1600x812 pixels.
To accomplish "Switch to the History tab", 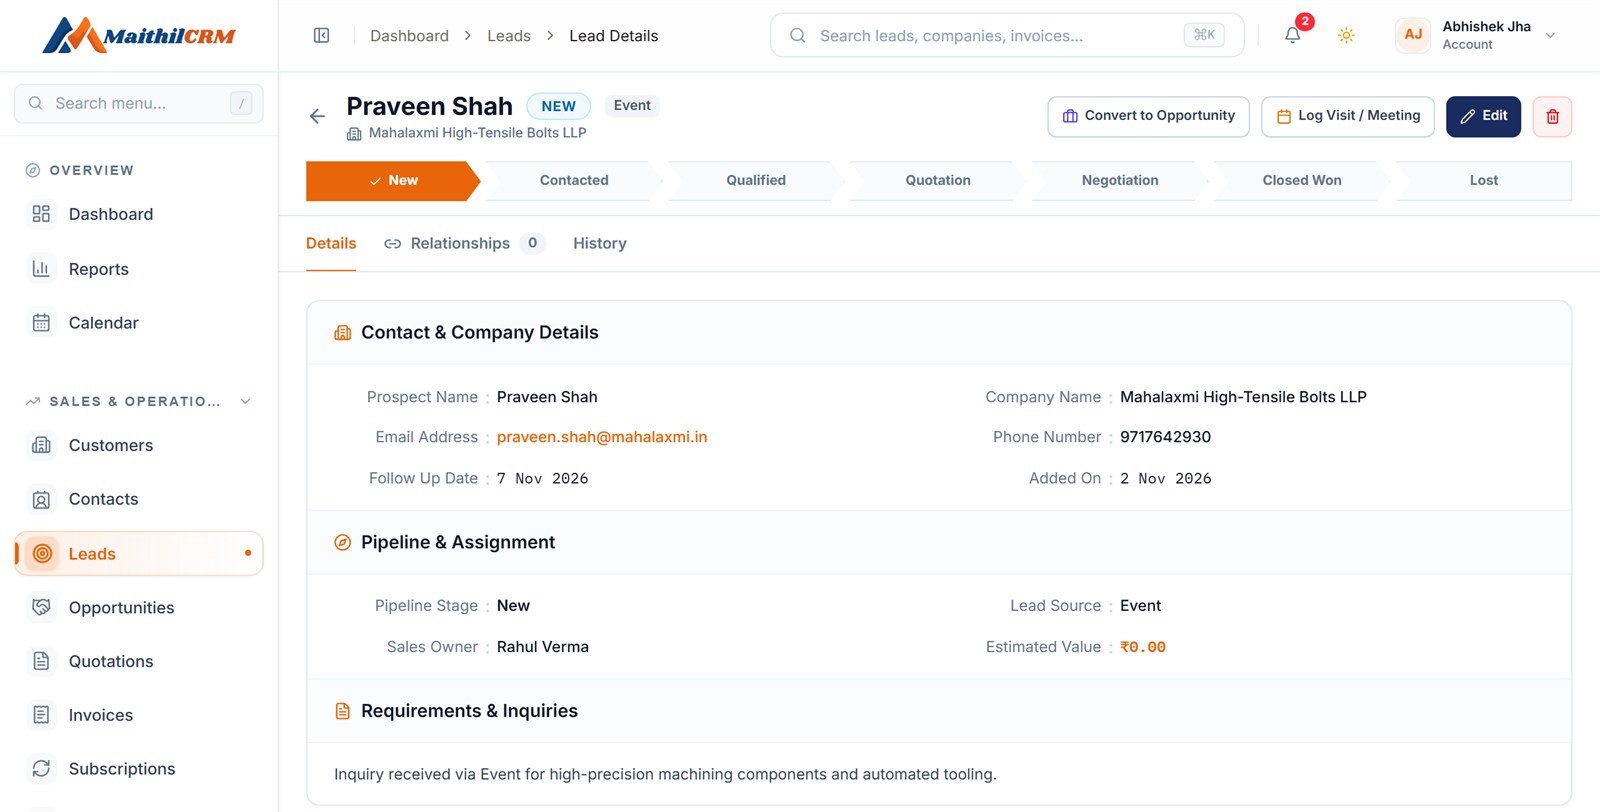I will (600, 243).
